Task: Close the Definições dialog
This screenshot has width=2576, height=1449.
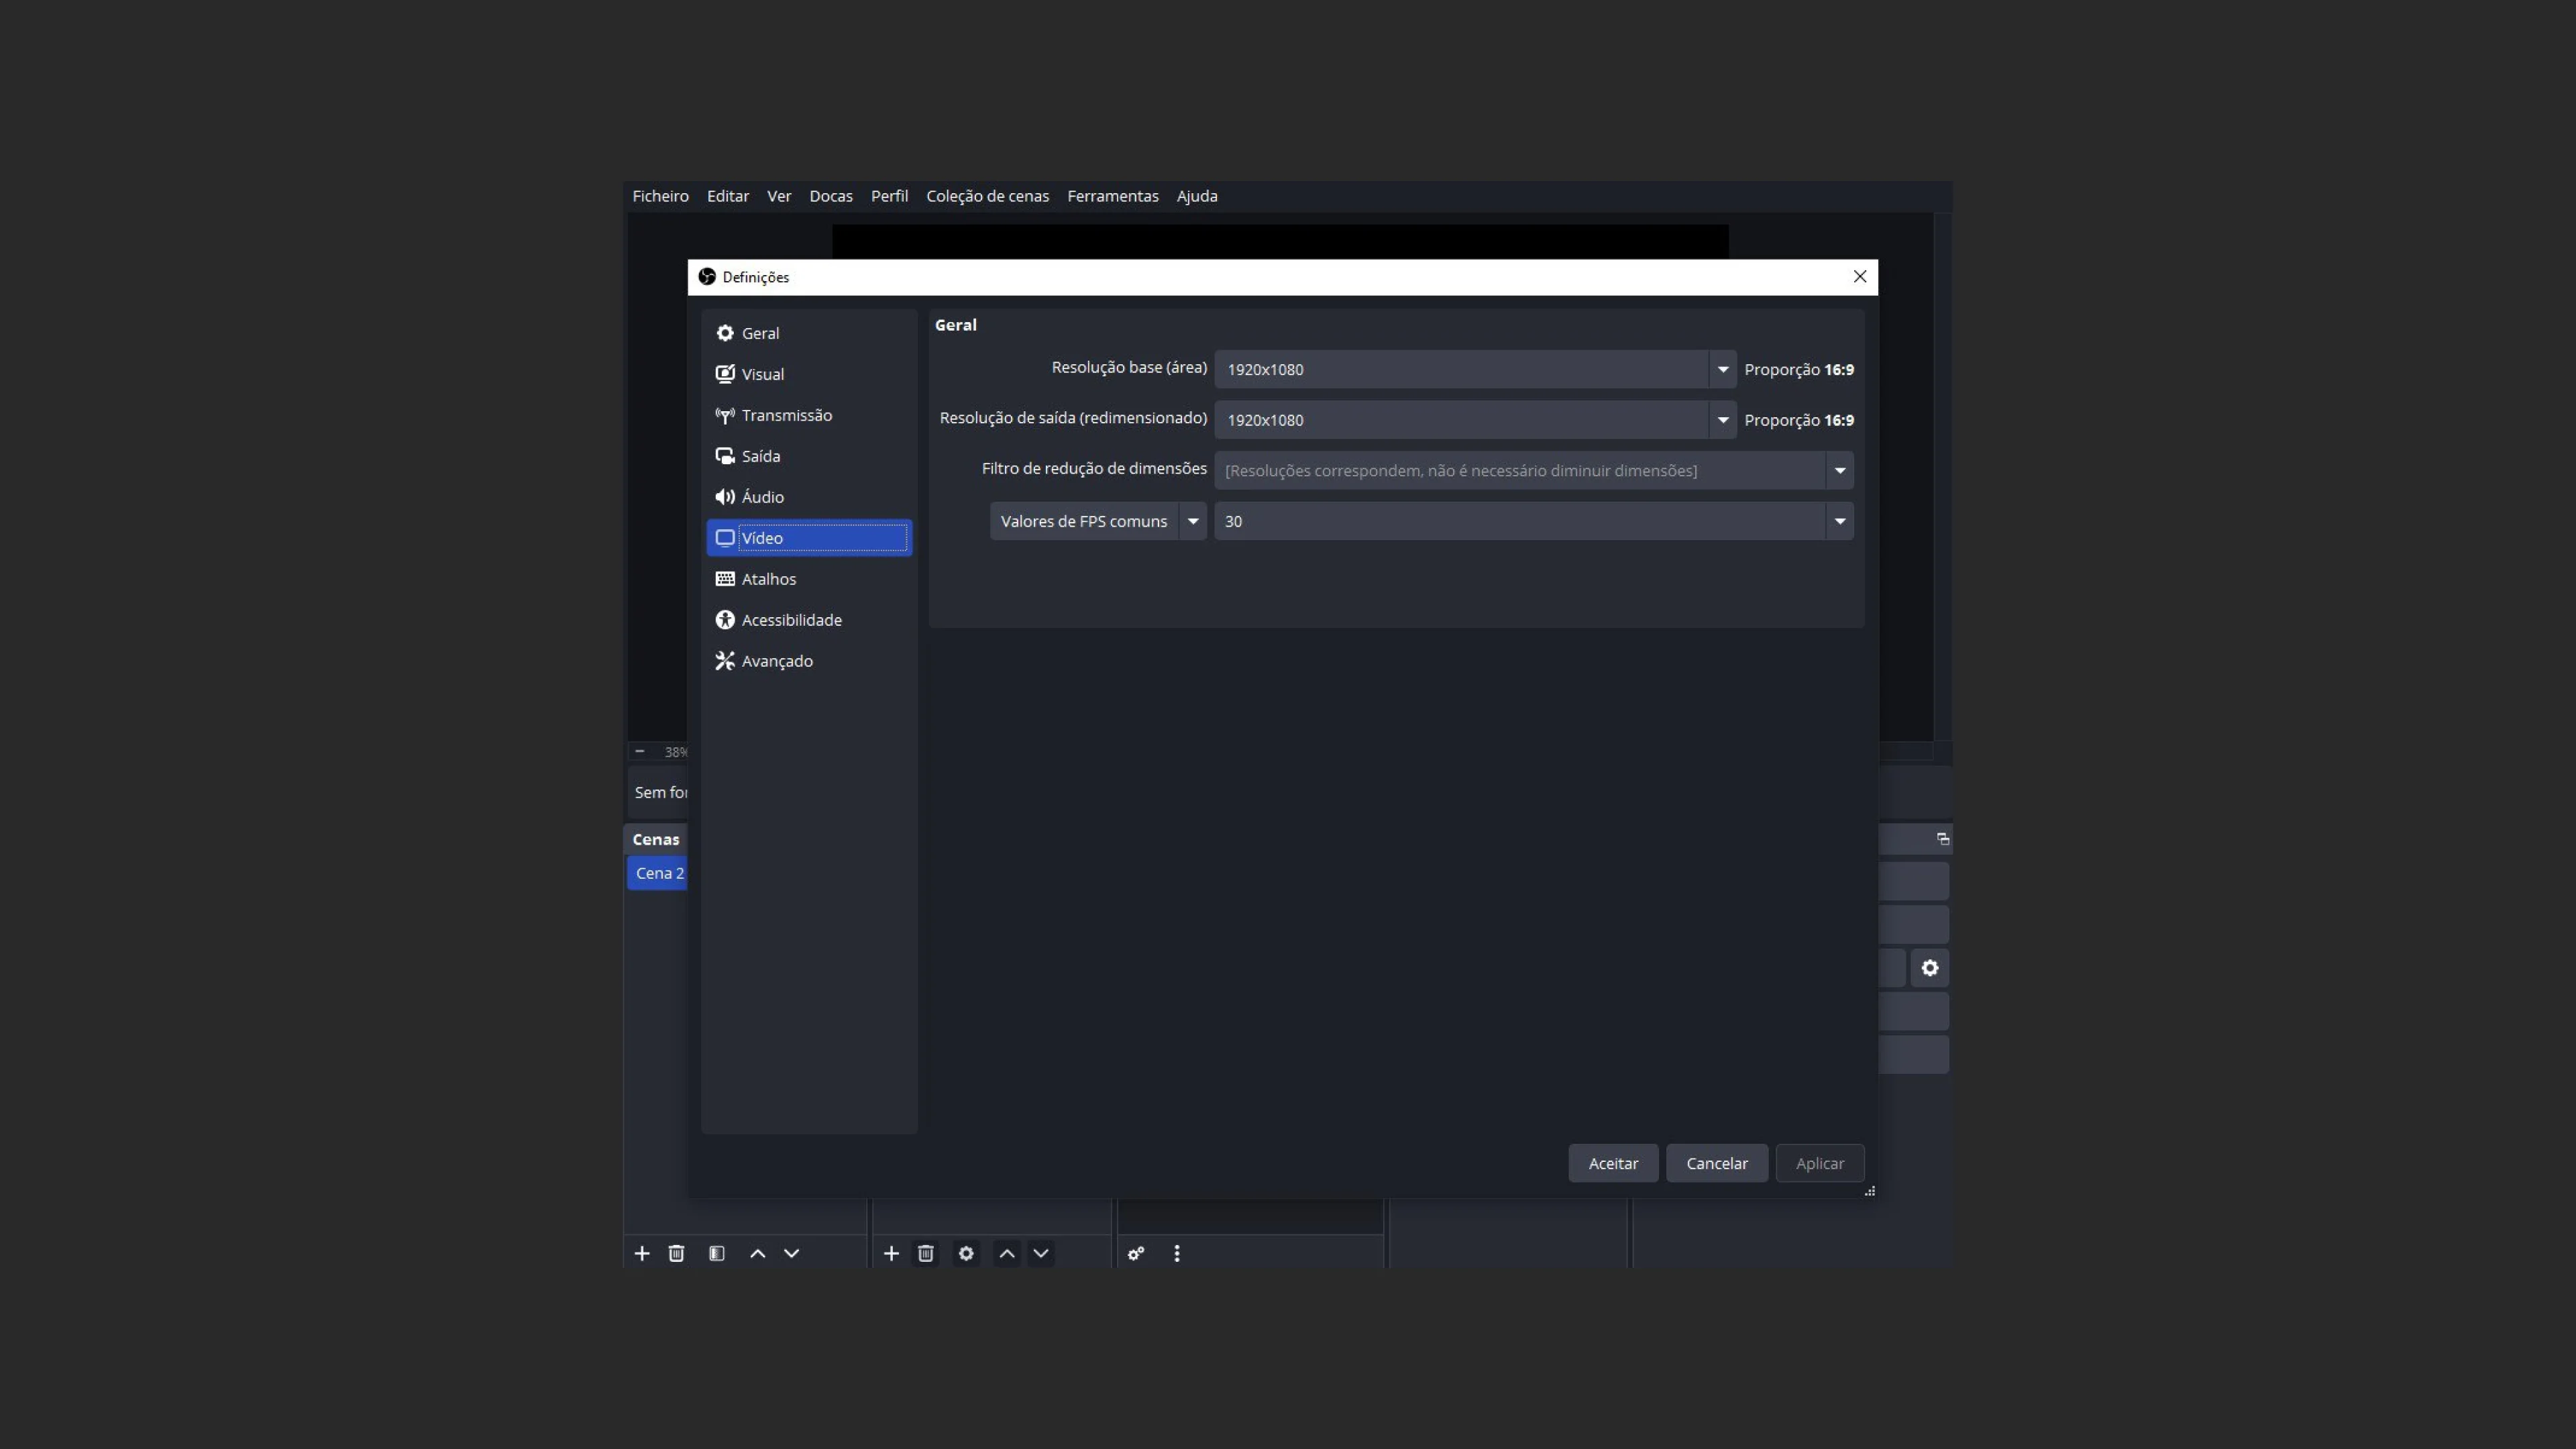Action: pos(1859,277)
